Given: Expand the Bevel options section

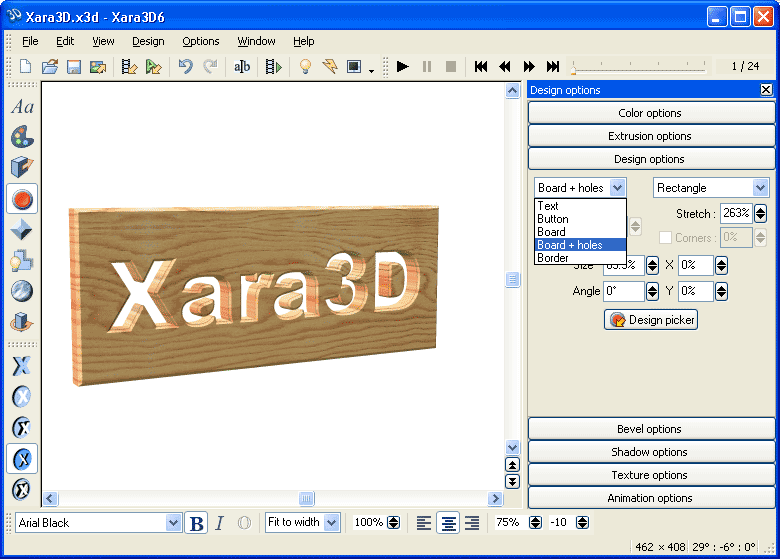Looking at the screenshot, I should pyautogui.click(x=650, y=429).
